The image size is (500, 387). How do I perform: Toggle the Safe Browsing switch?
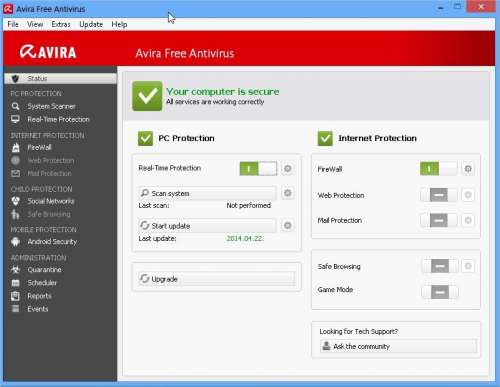[x=440, y=266]
